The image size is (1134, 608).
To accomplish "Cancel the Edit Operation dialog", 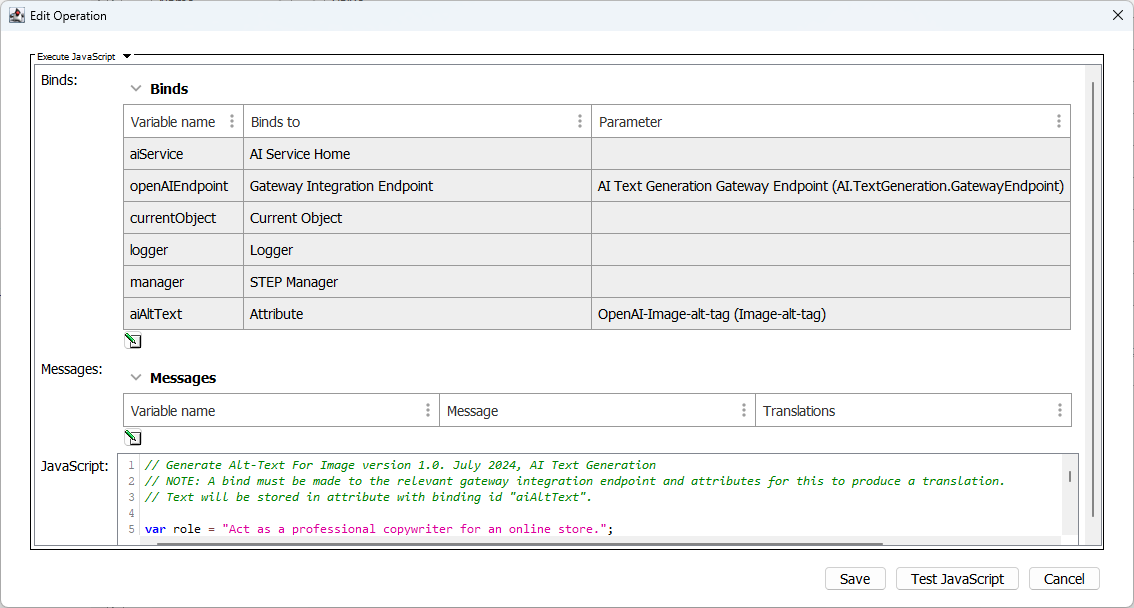I will [1063, 579].
